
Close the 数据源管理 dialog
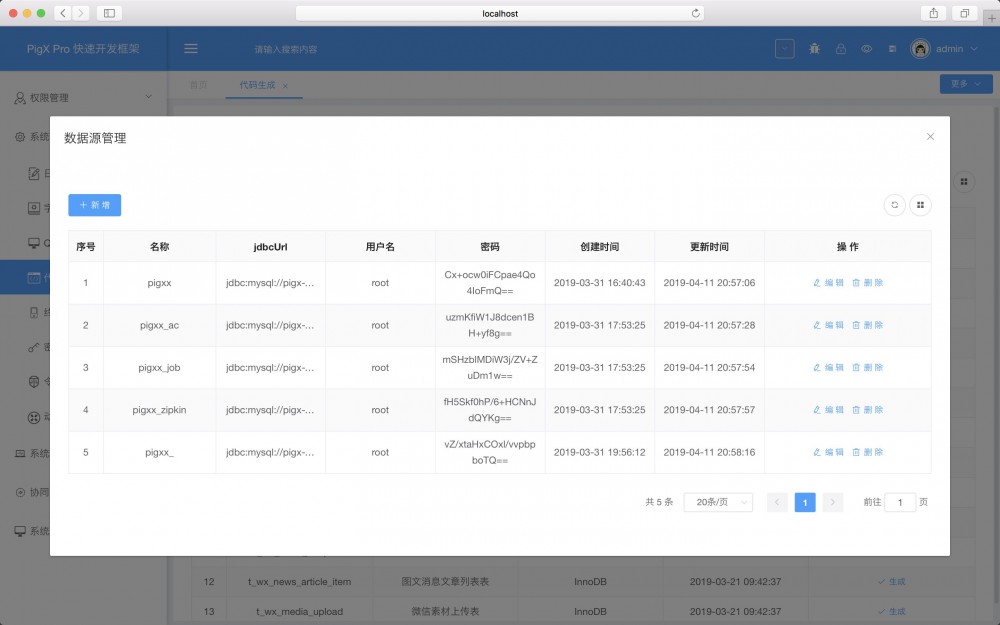pos(930,136)
